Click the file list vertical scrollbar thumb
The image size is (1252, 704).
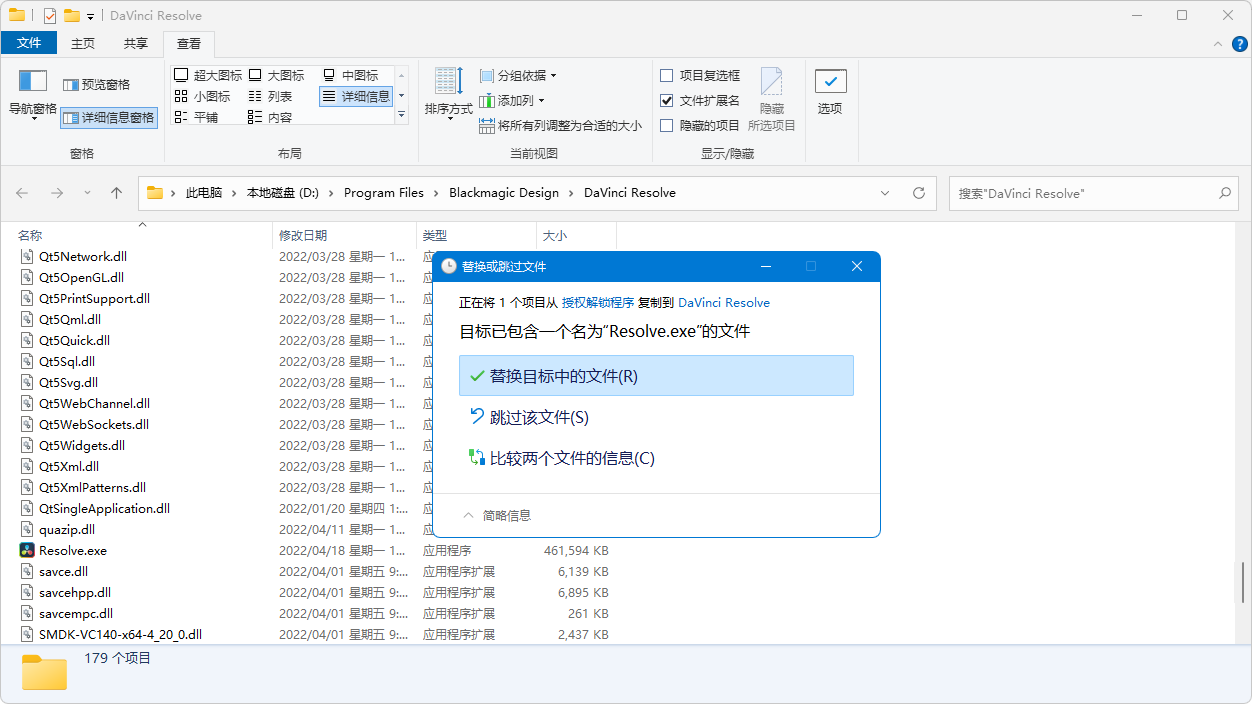[1243, 583]
